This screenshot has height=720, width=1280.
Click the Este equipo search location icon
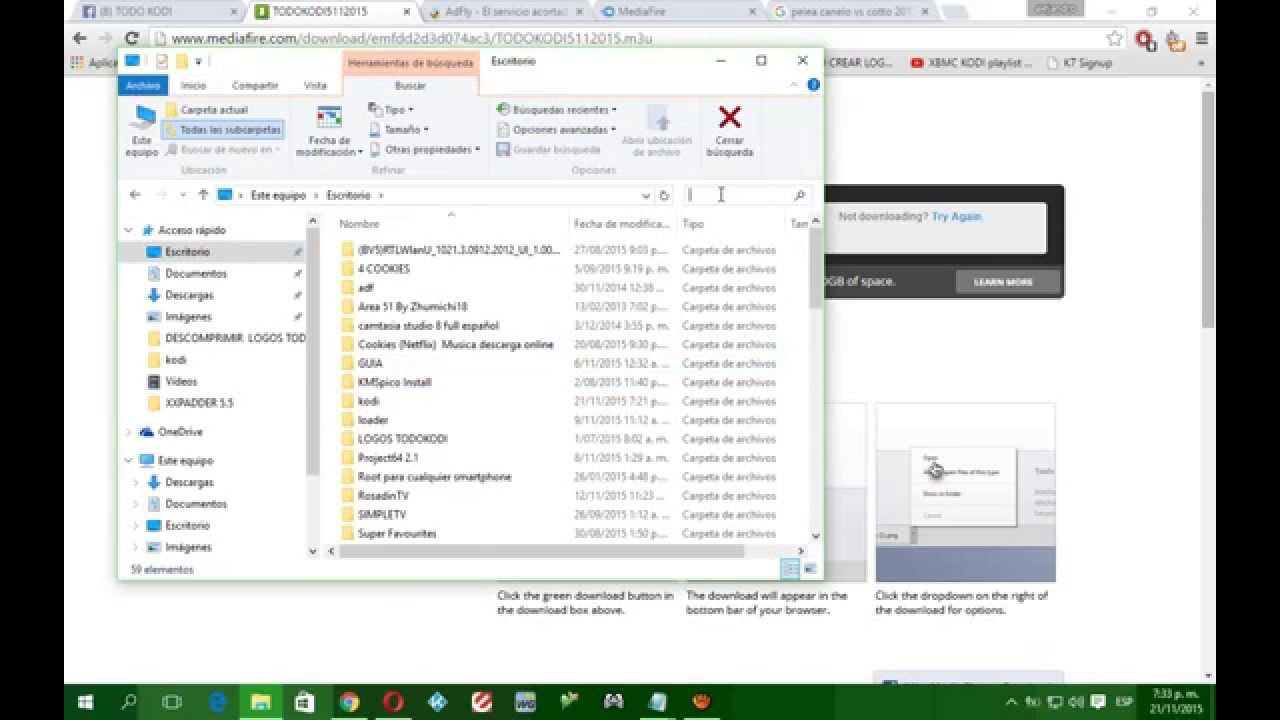(x=142, y=130)
